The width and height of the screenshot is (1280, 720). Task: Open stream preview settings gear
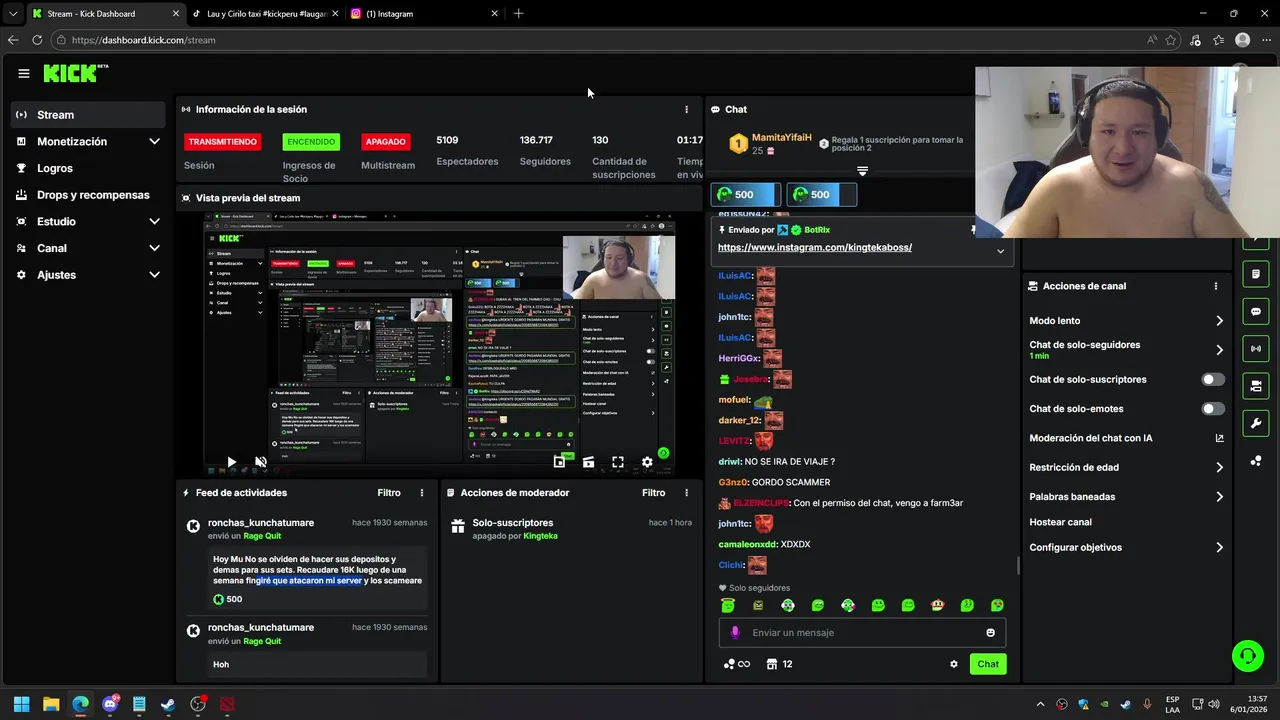[x=647, y=462]
